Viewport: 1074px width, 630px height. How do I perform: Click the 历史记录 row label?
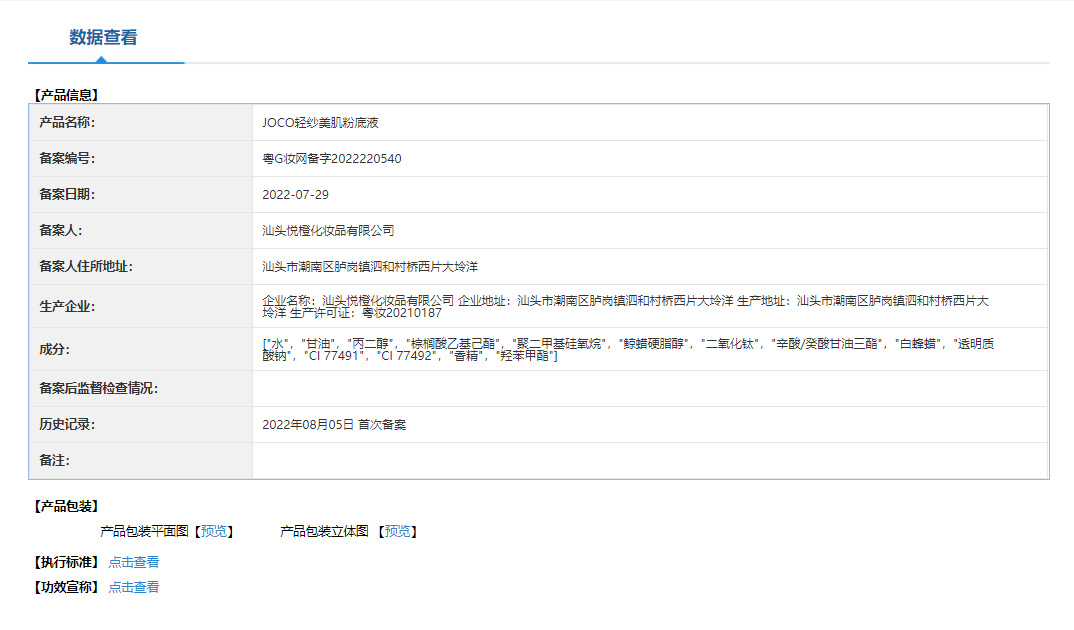pyautogui.click(x=67, y=425)
